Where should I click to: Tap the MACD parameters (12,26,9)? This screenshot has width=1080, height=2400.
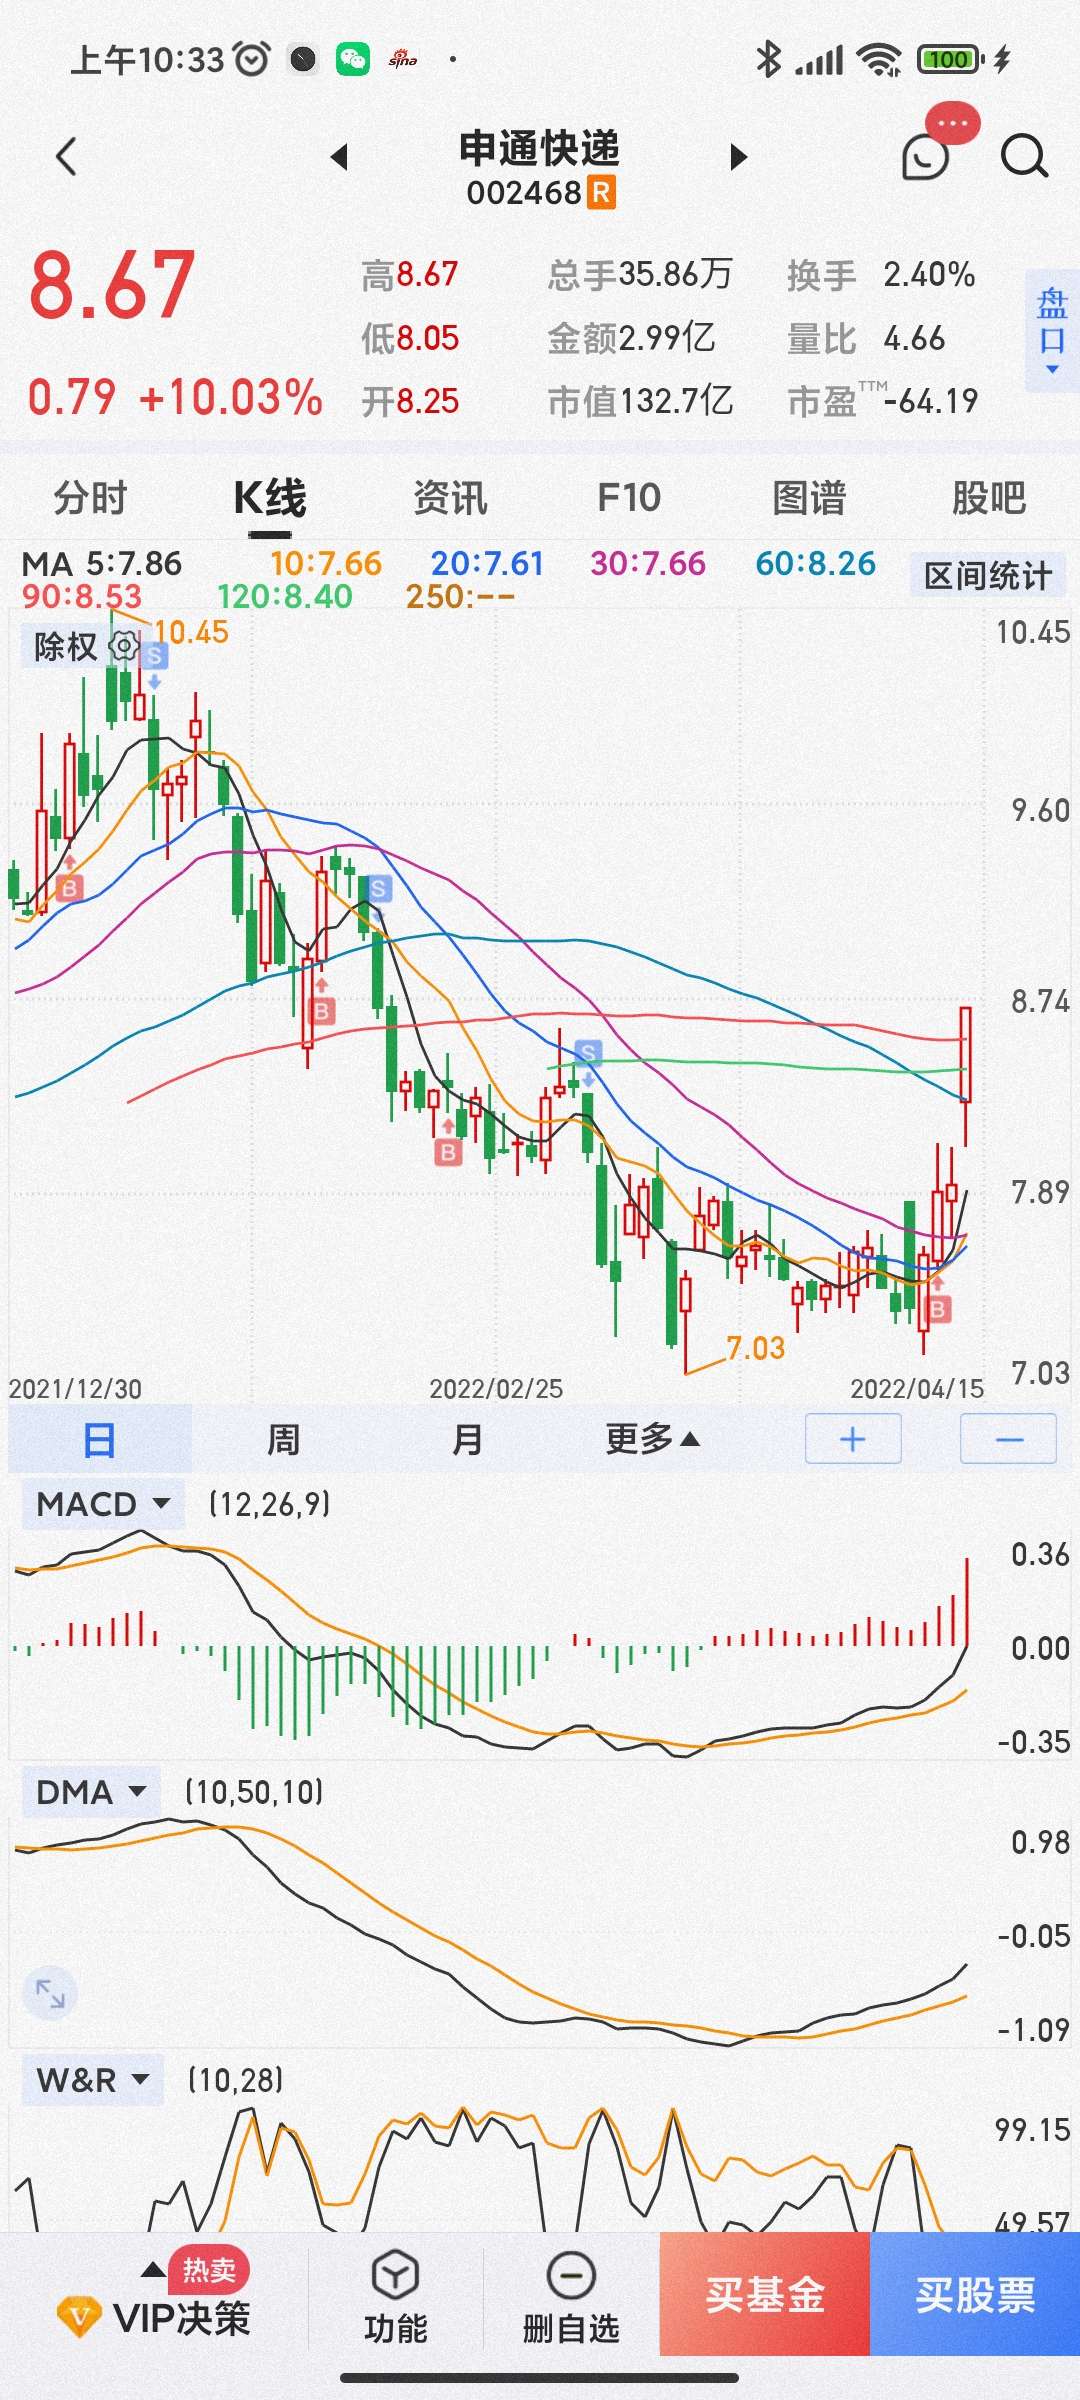tap(269, 1504)
